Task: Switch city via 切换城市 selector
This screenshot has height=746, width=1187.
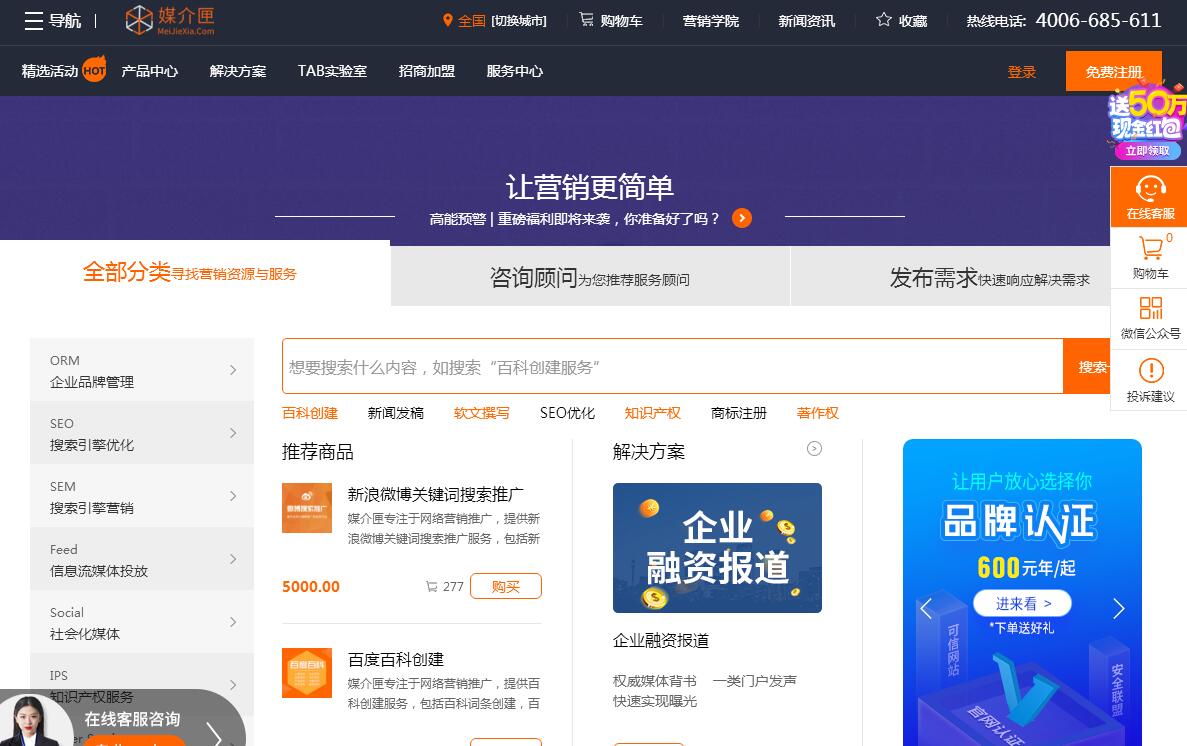Action: click(518, 21)
